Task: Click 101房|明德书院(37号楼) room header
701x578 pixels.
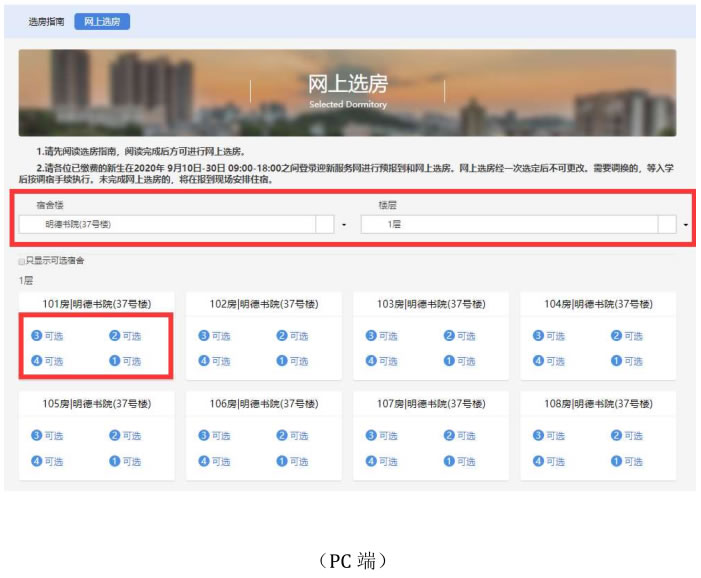Action: click(96, 304)
